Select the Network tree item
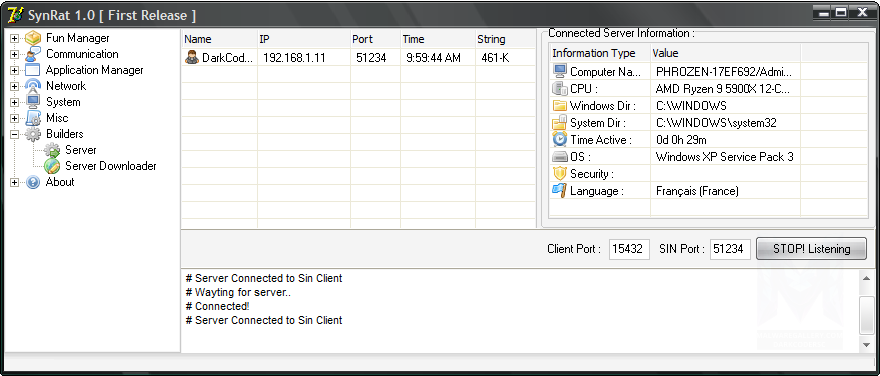The height and width of the screenshot is (376, 880). coord(66,86)
